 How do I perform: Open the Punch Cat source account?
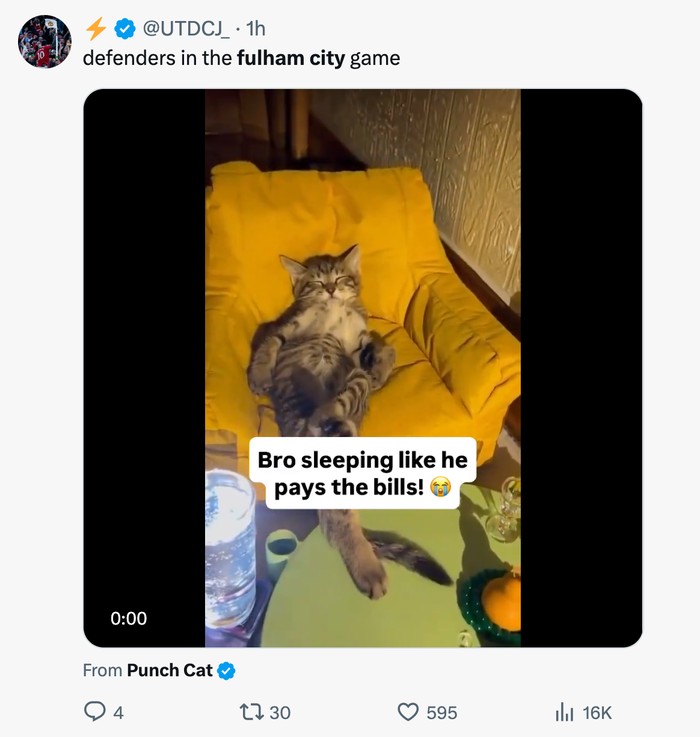pyautogui.click(x=169, y=670)
